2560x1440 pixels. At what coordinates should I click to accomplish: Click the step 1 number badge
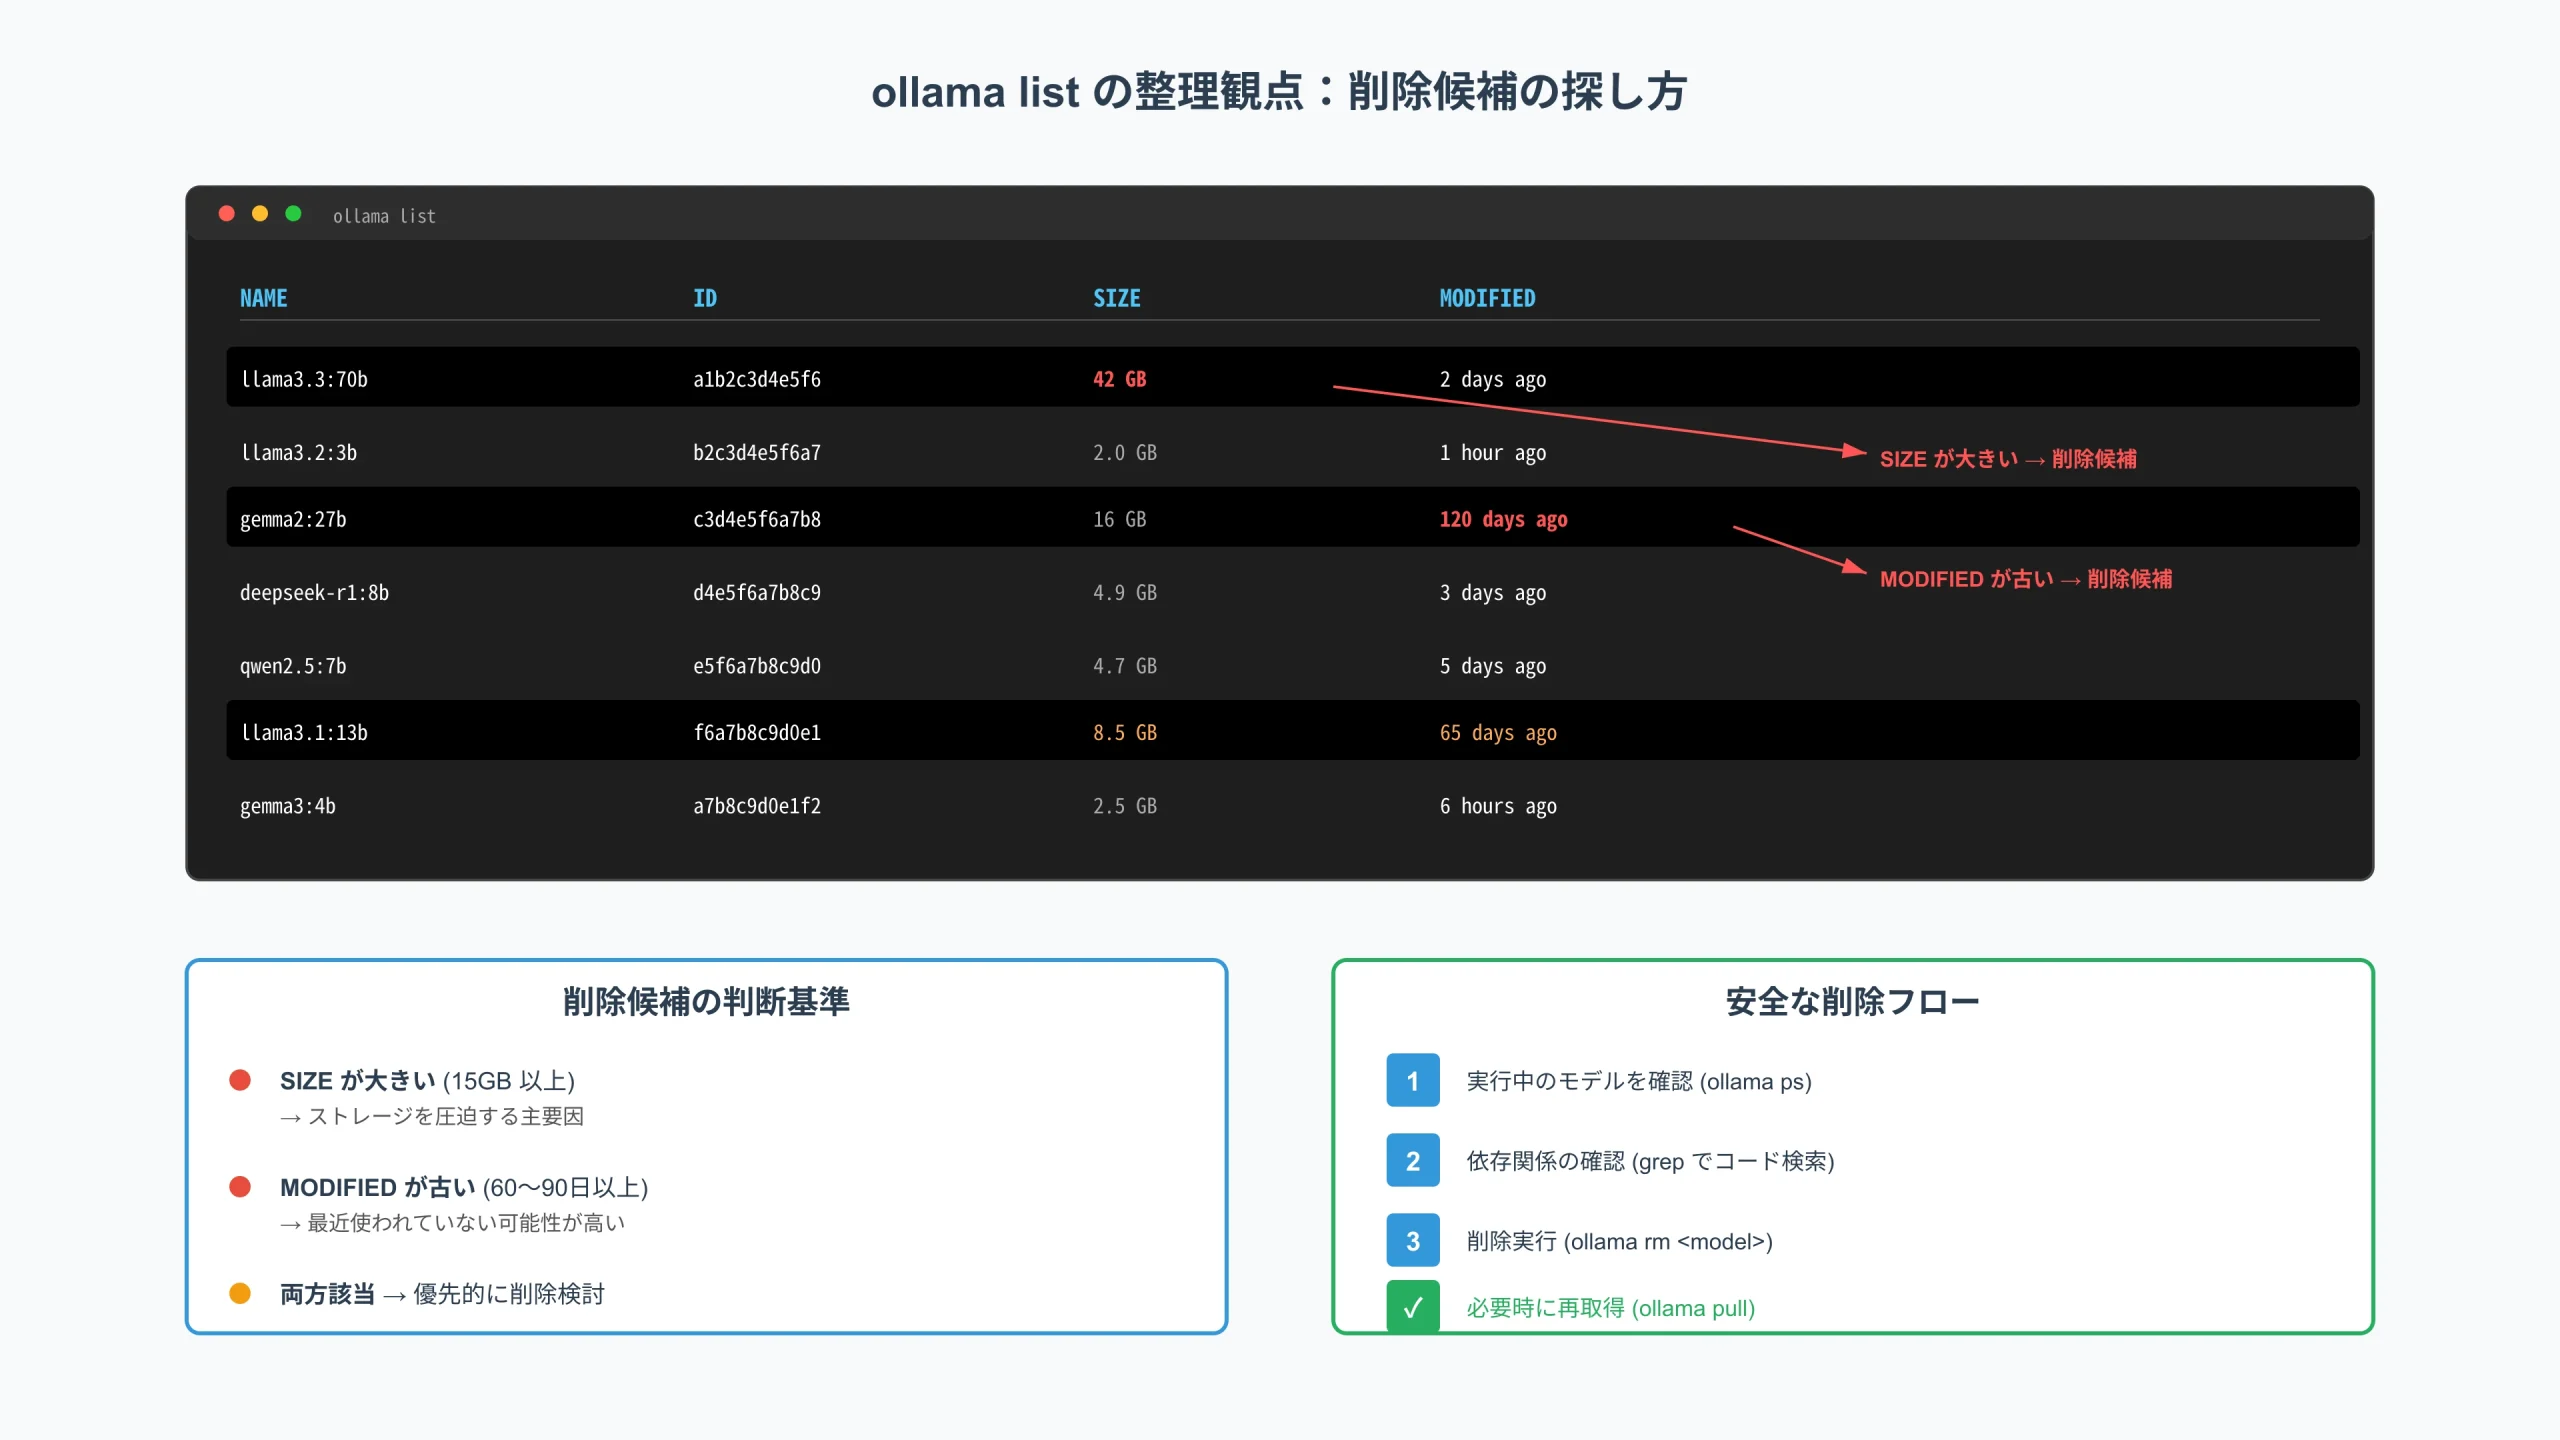1413,1080
